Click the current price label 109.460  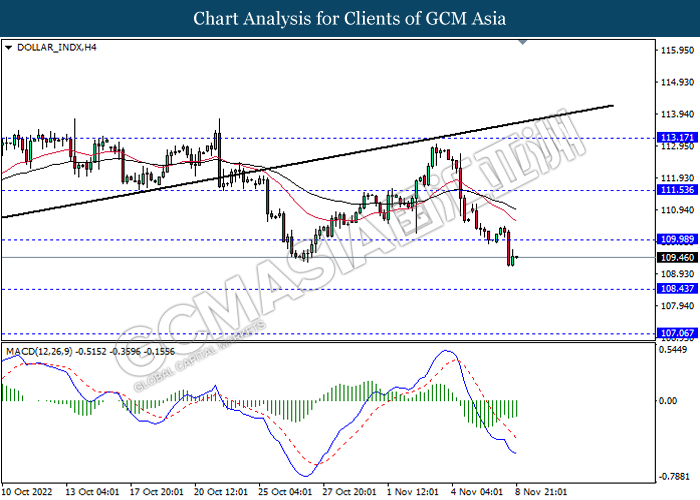(x=677, y=258)
